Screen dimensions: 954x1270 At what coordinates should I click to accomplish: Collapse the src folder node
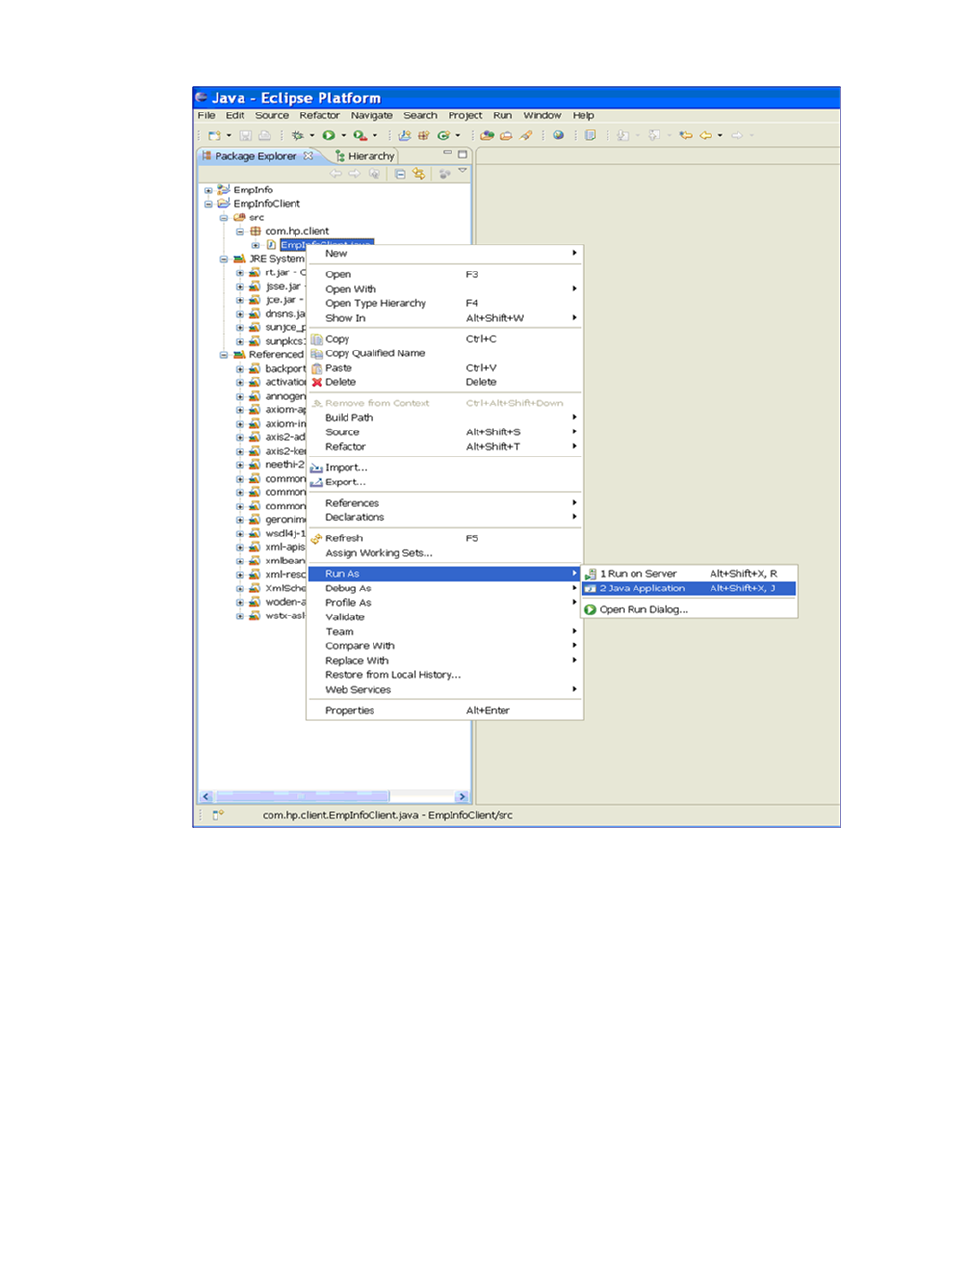(224, 217)
